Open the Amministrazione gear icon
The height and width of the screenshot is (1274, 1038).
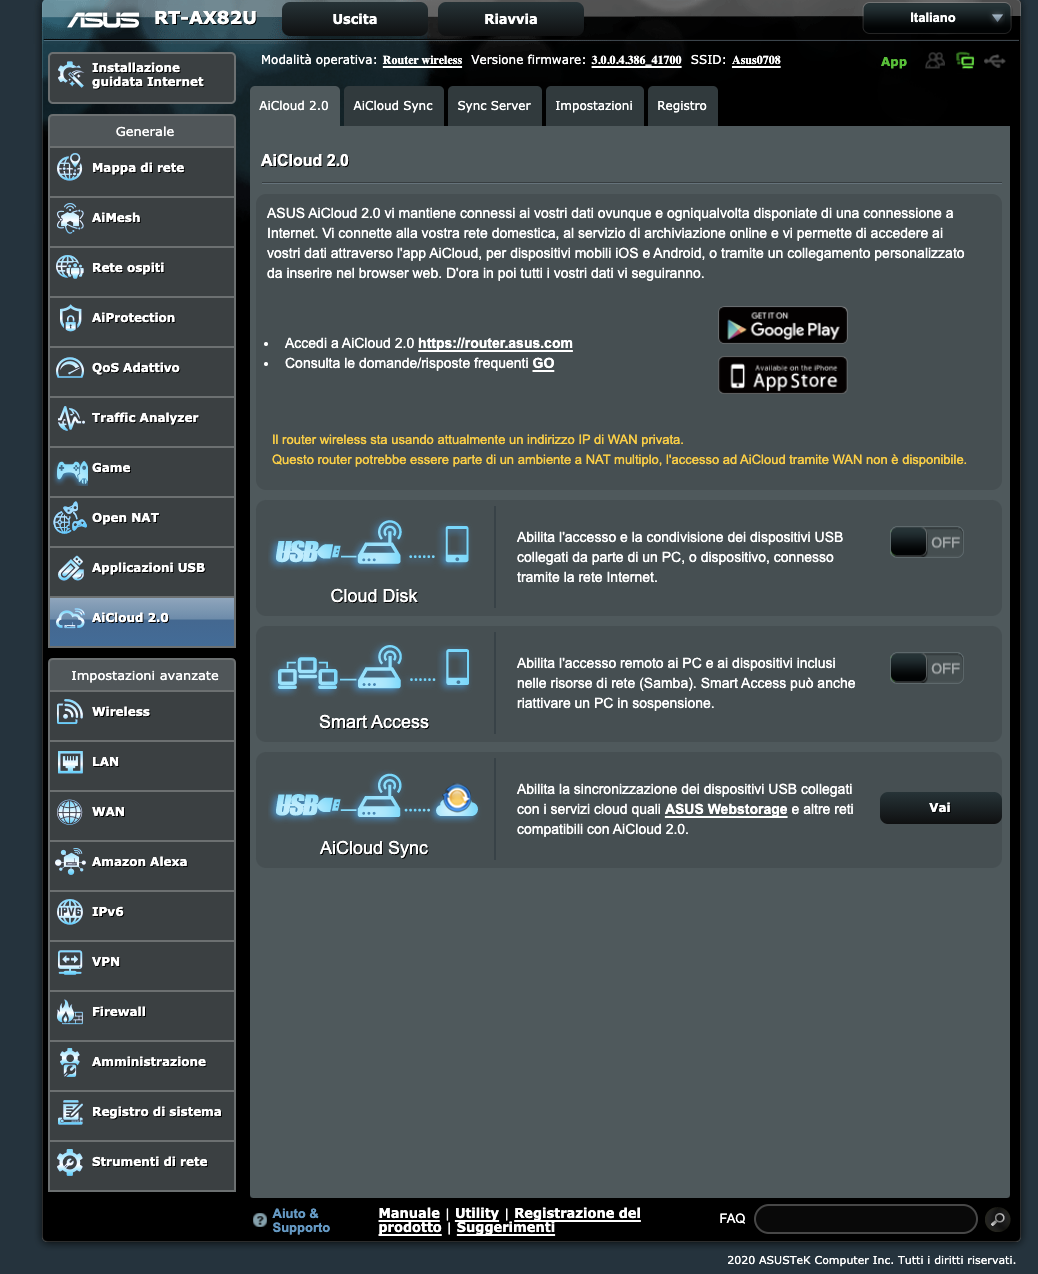pos(70,1062)
